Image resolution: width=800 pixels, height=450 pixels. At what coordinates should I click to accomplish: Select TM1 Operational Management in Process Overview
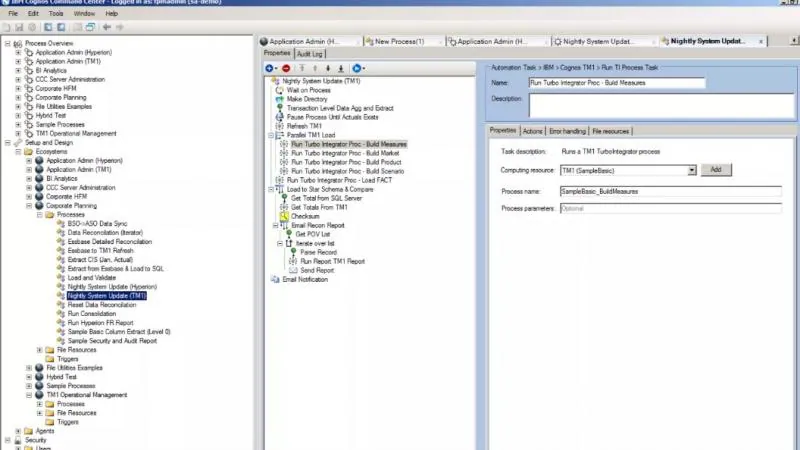76,134
